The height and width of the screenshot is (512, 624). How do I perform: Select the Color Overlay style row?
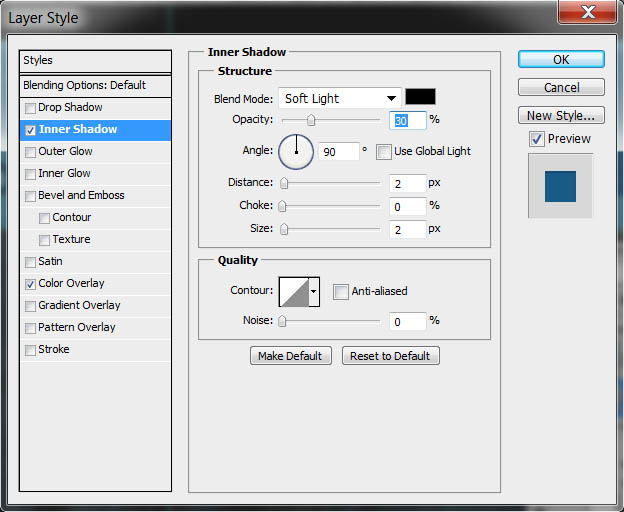tap(96, 284)
